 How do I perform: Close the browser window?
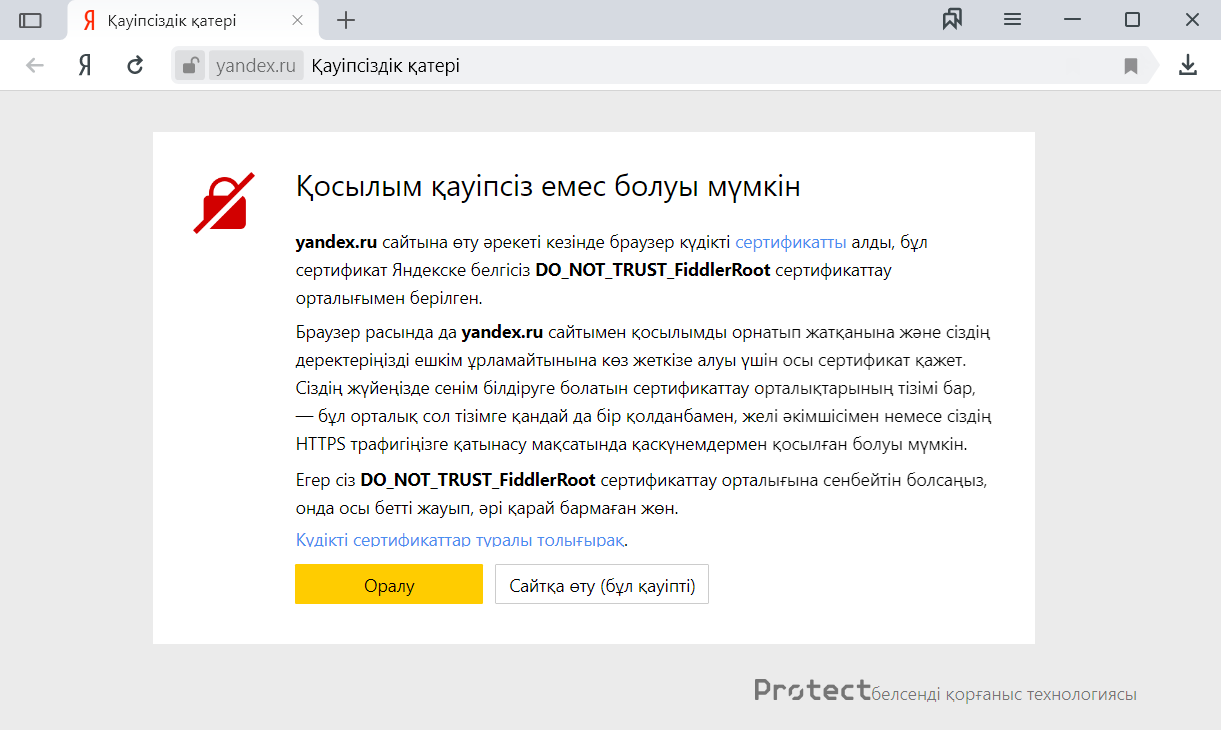pyautogui.click(x=1192, y=20)
